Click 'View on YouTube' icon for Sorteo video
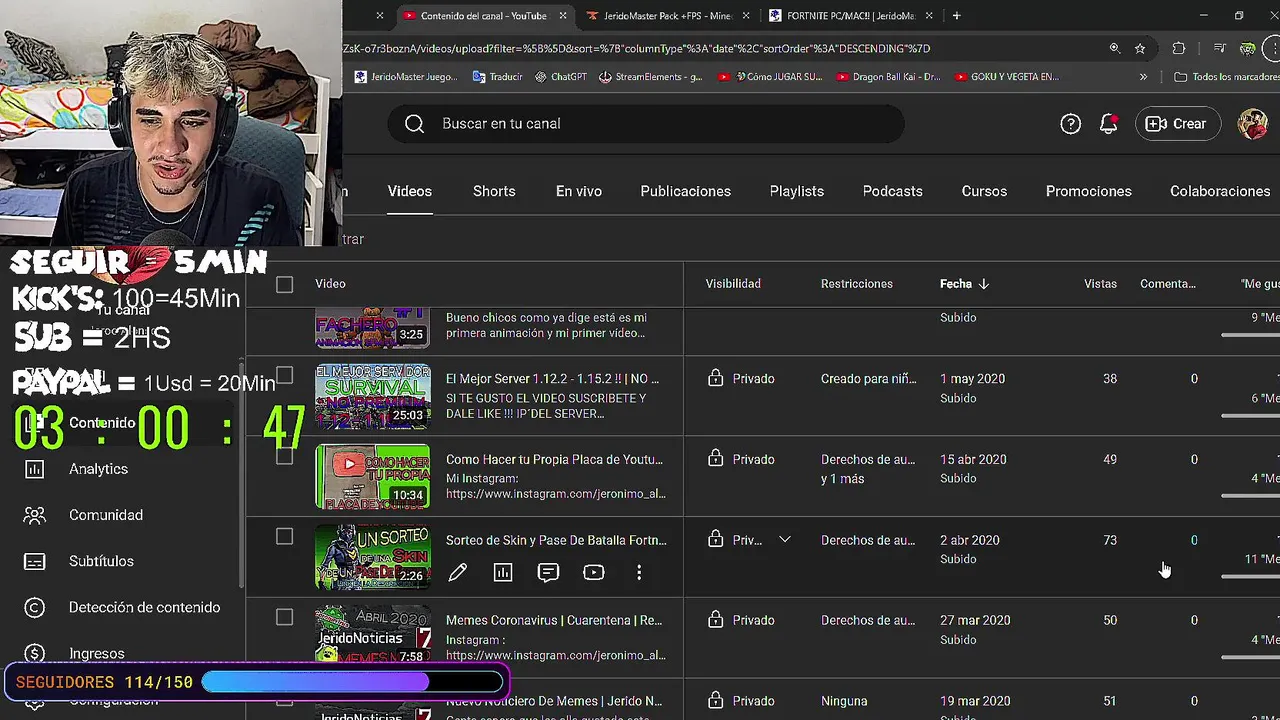 click(594, 572)
